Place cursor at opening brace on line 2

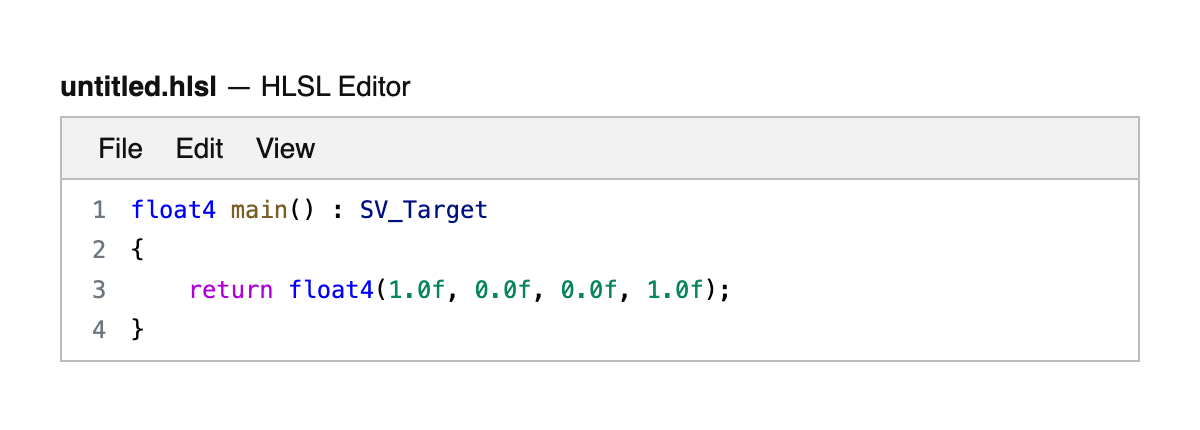click(138, 250)
